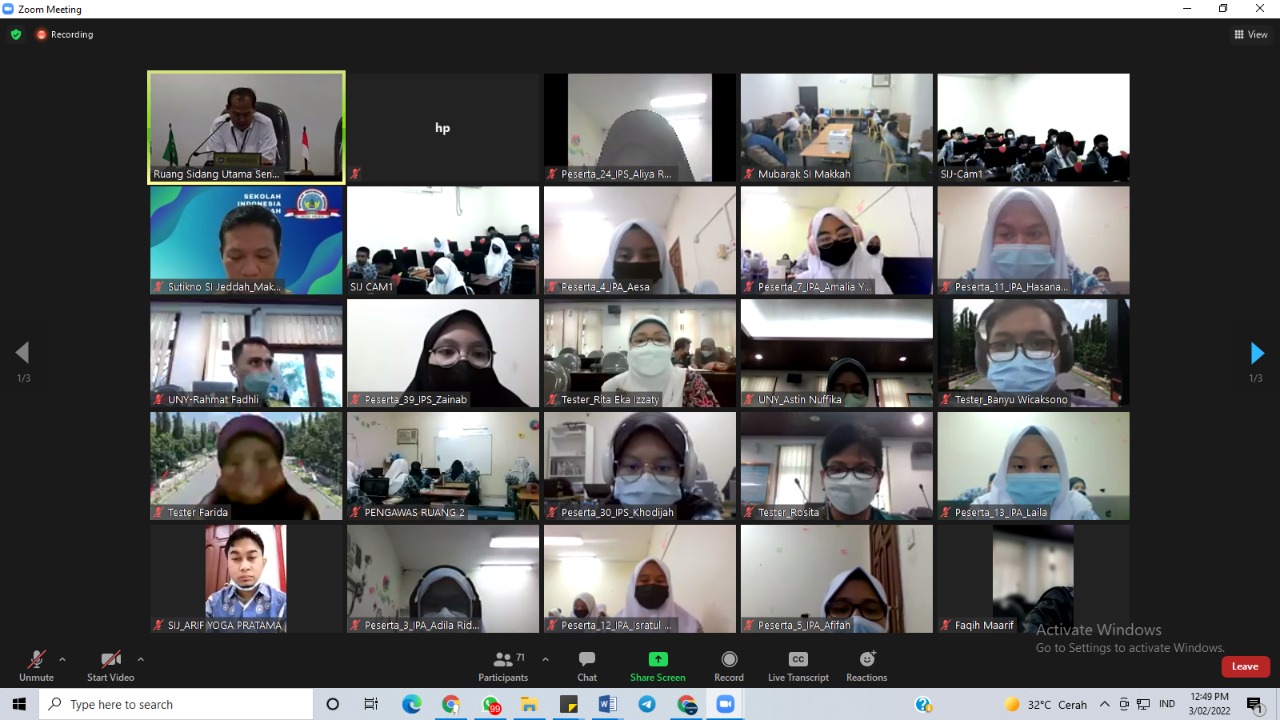
Task: Show hidden system tray icons
Action: point(1104,704)
